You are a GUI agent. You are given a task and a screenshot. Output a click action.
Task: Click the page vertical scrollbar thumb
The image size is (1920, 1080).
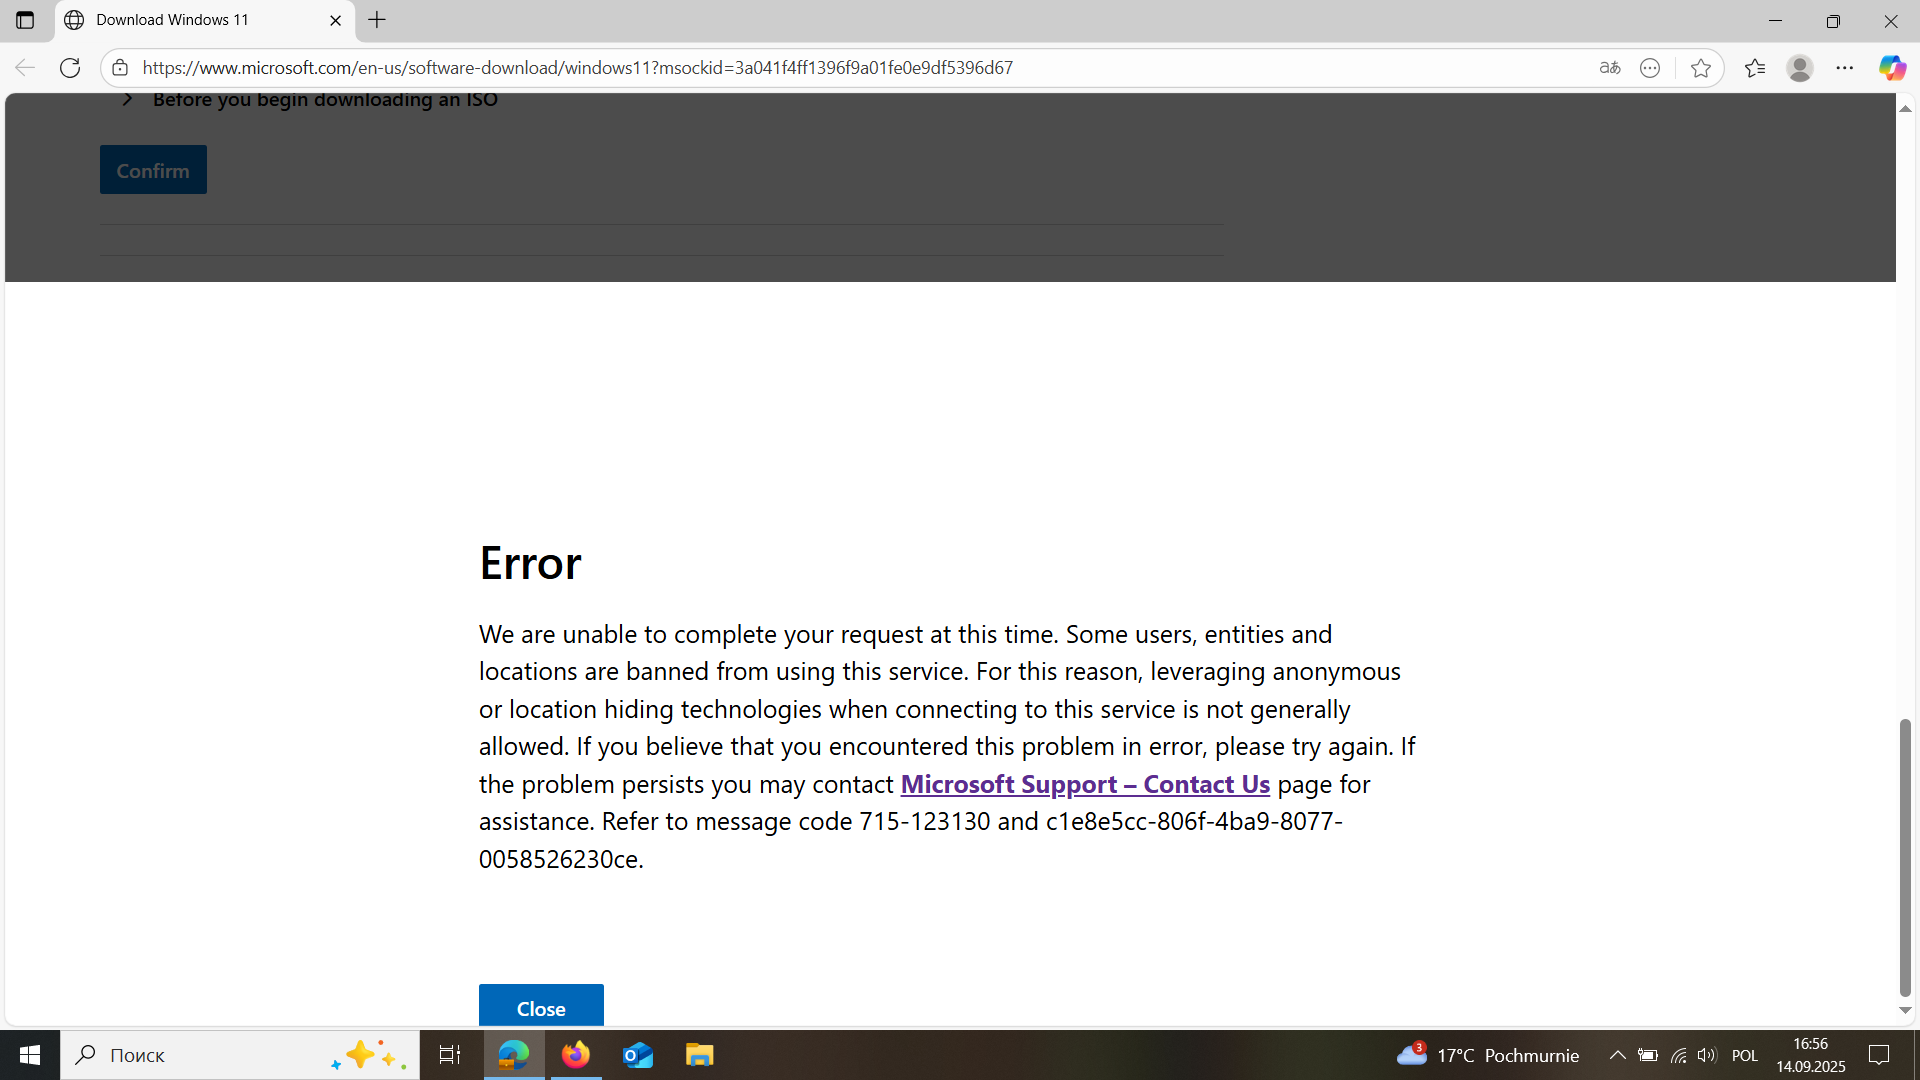point(1905,858)
